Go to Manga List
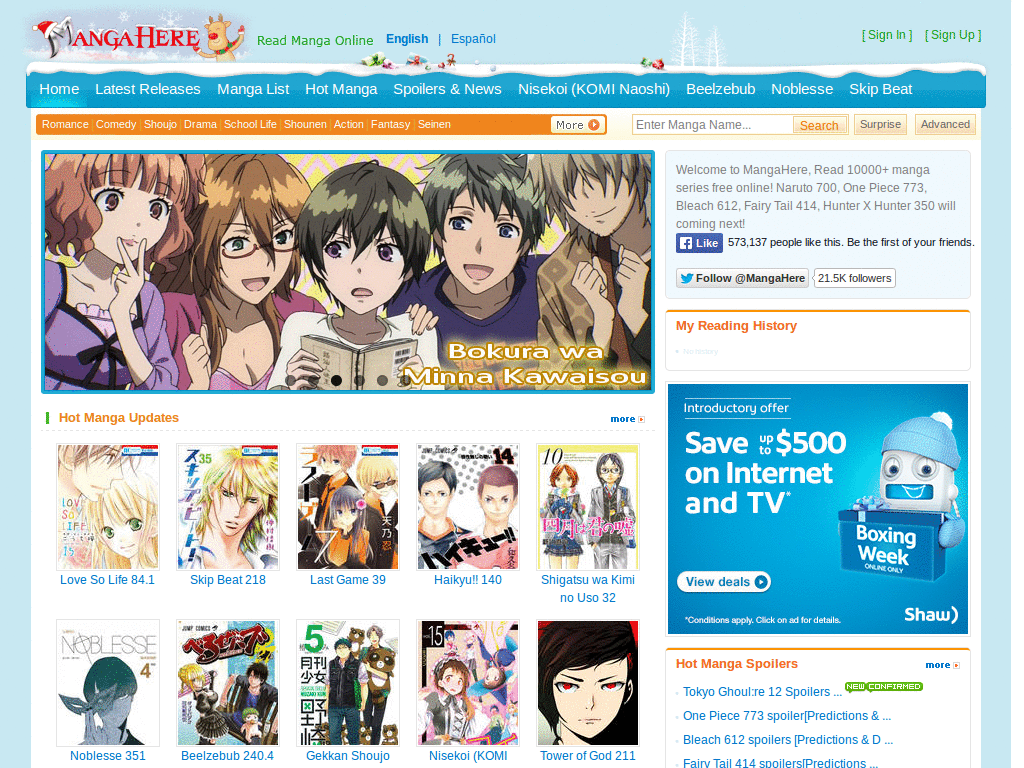The height and width of the screenshot is (768, 1024). coord(253,89)
